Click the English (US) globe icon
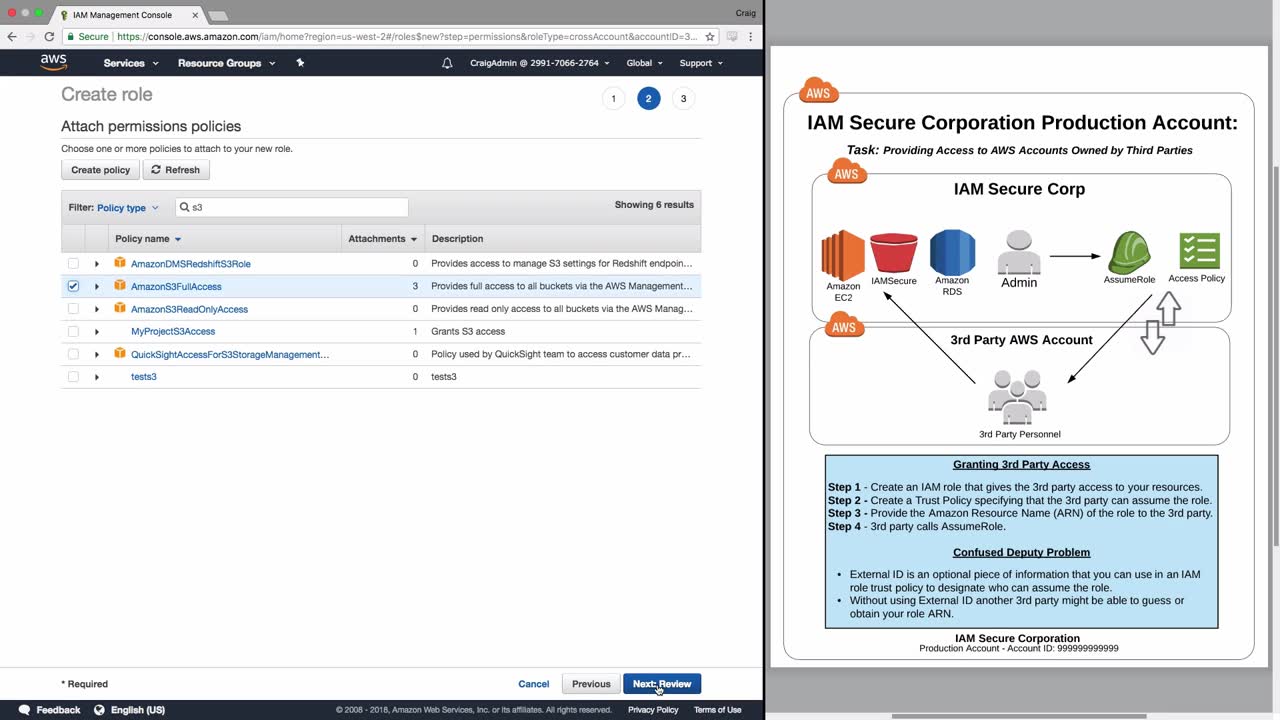Image resolution: width=1280 pixels, height=720 pixels. tap(99, 710)
